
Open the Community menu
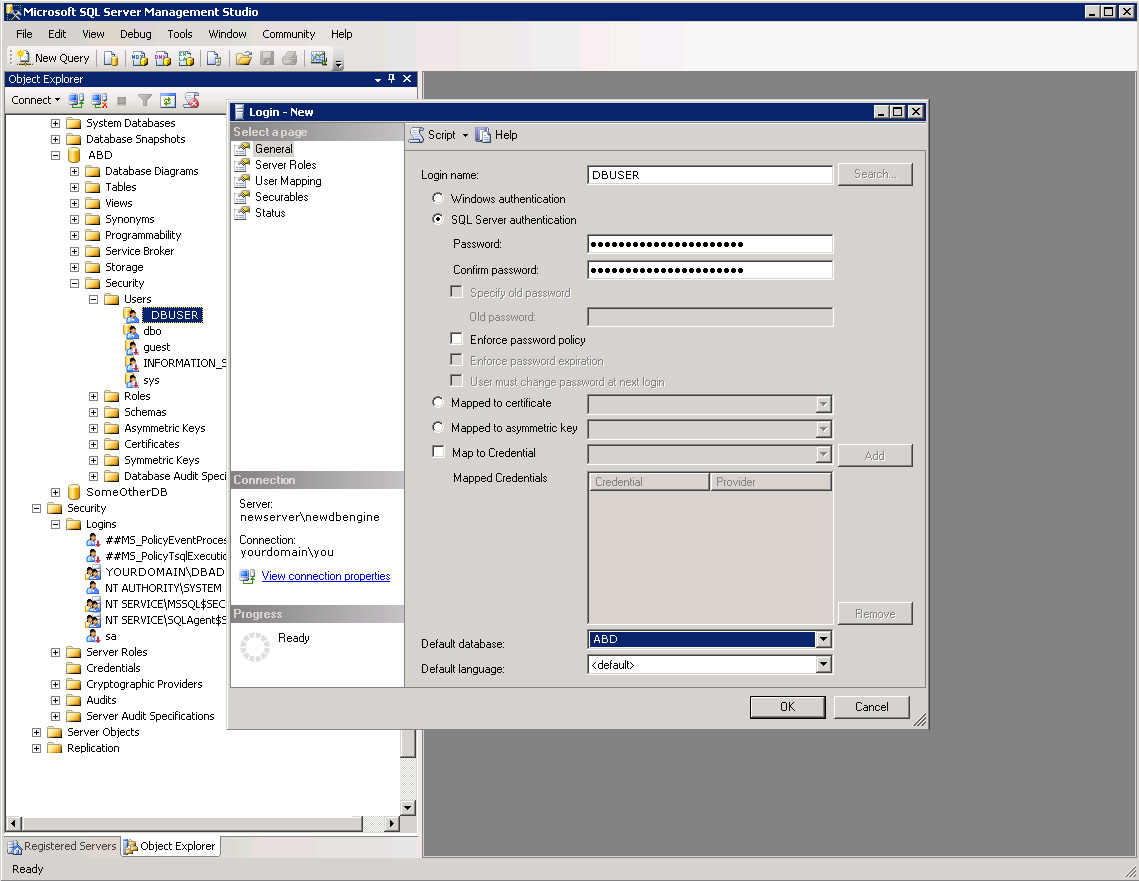[288, 34]
